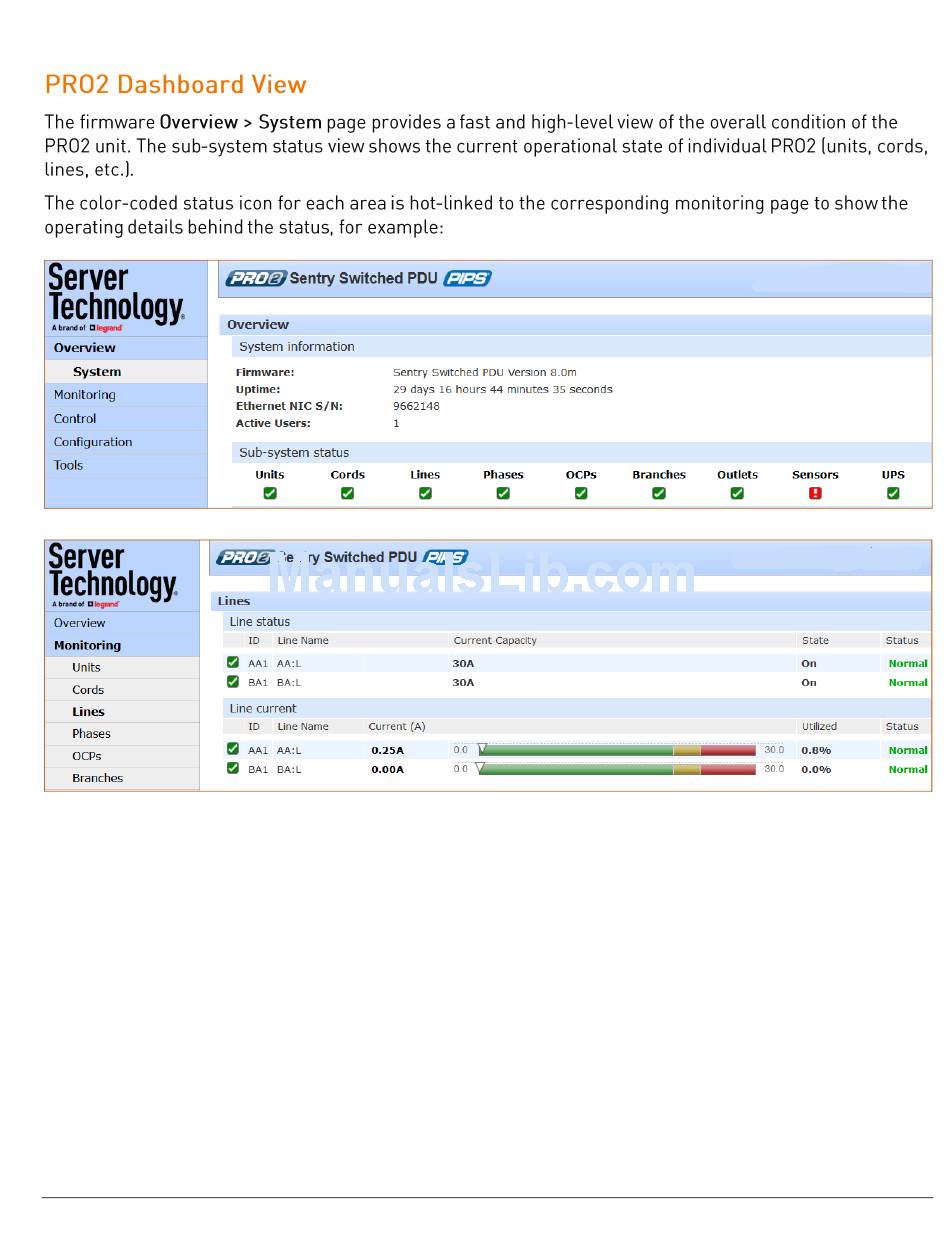Screen dimensions: 950x1254
Task: Click the Branches status check icon
Action: [x=659, y=493]
